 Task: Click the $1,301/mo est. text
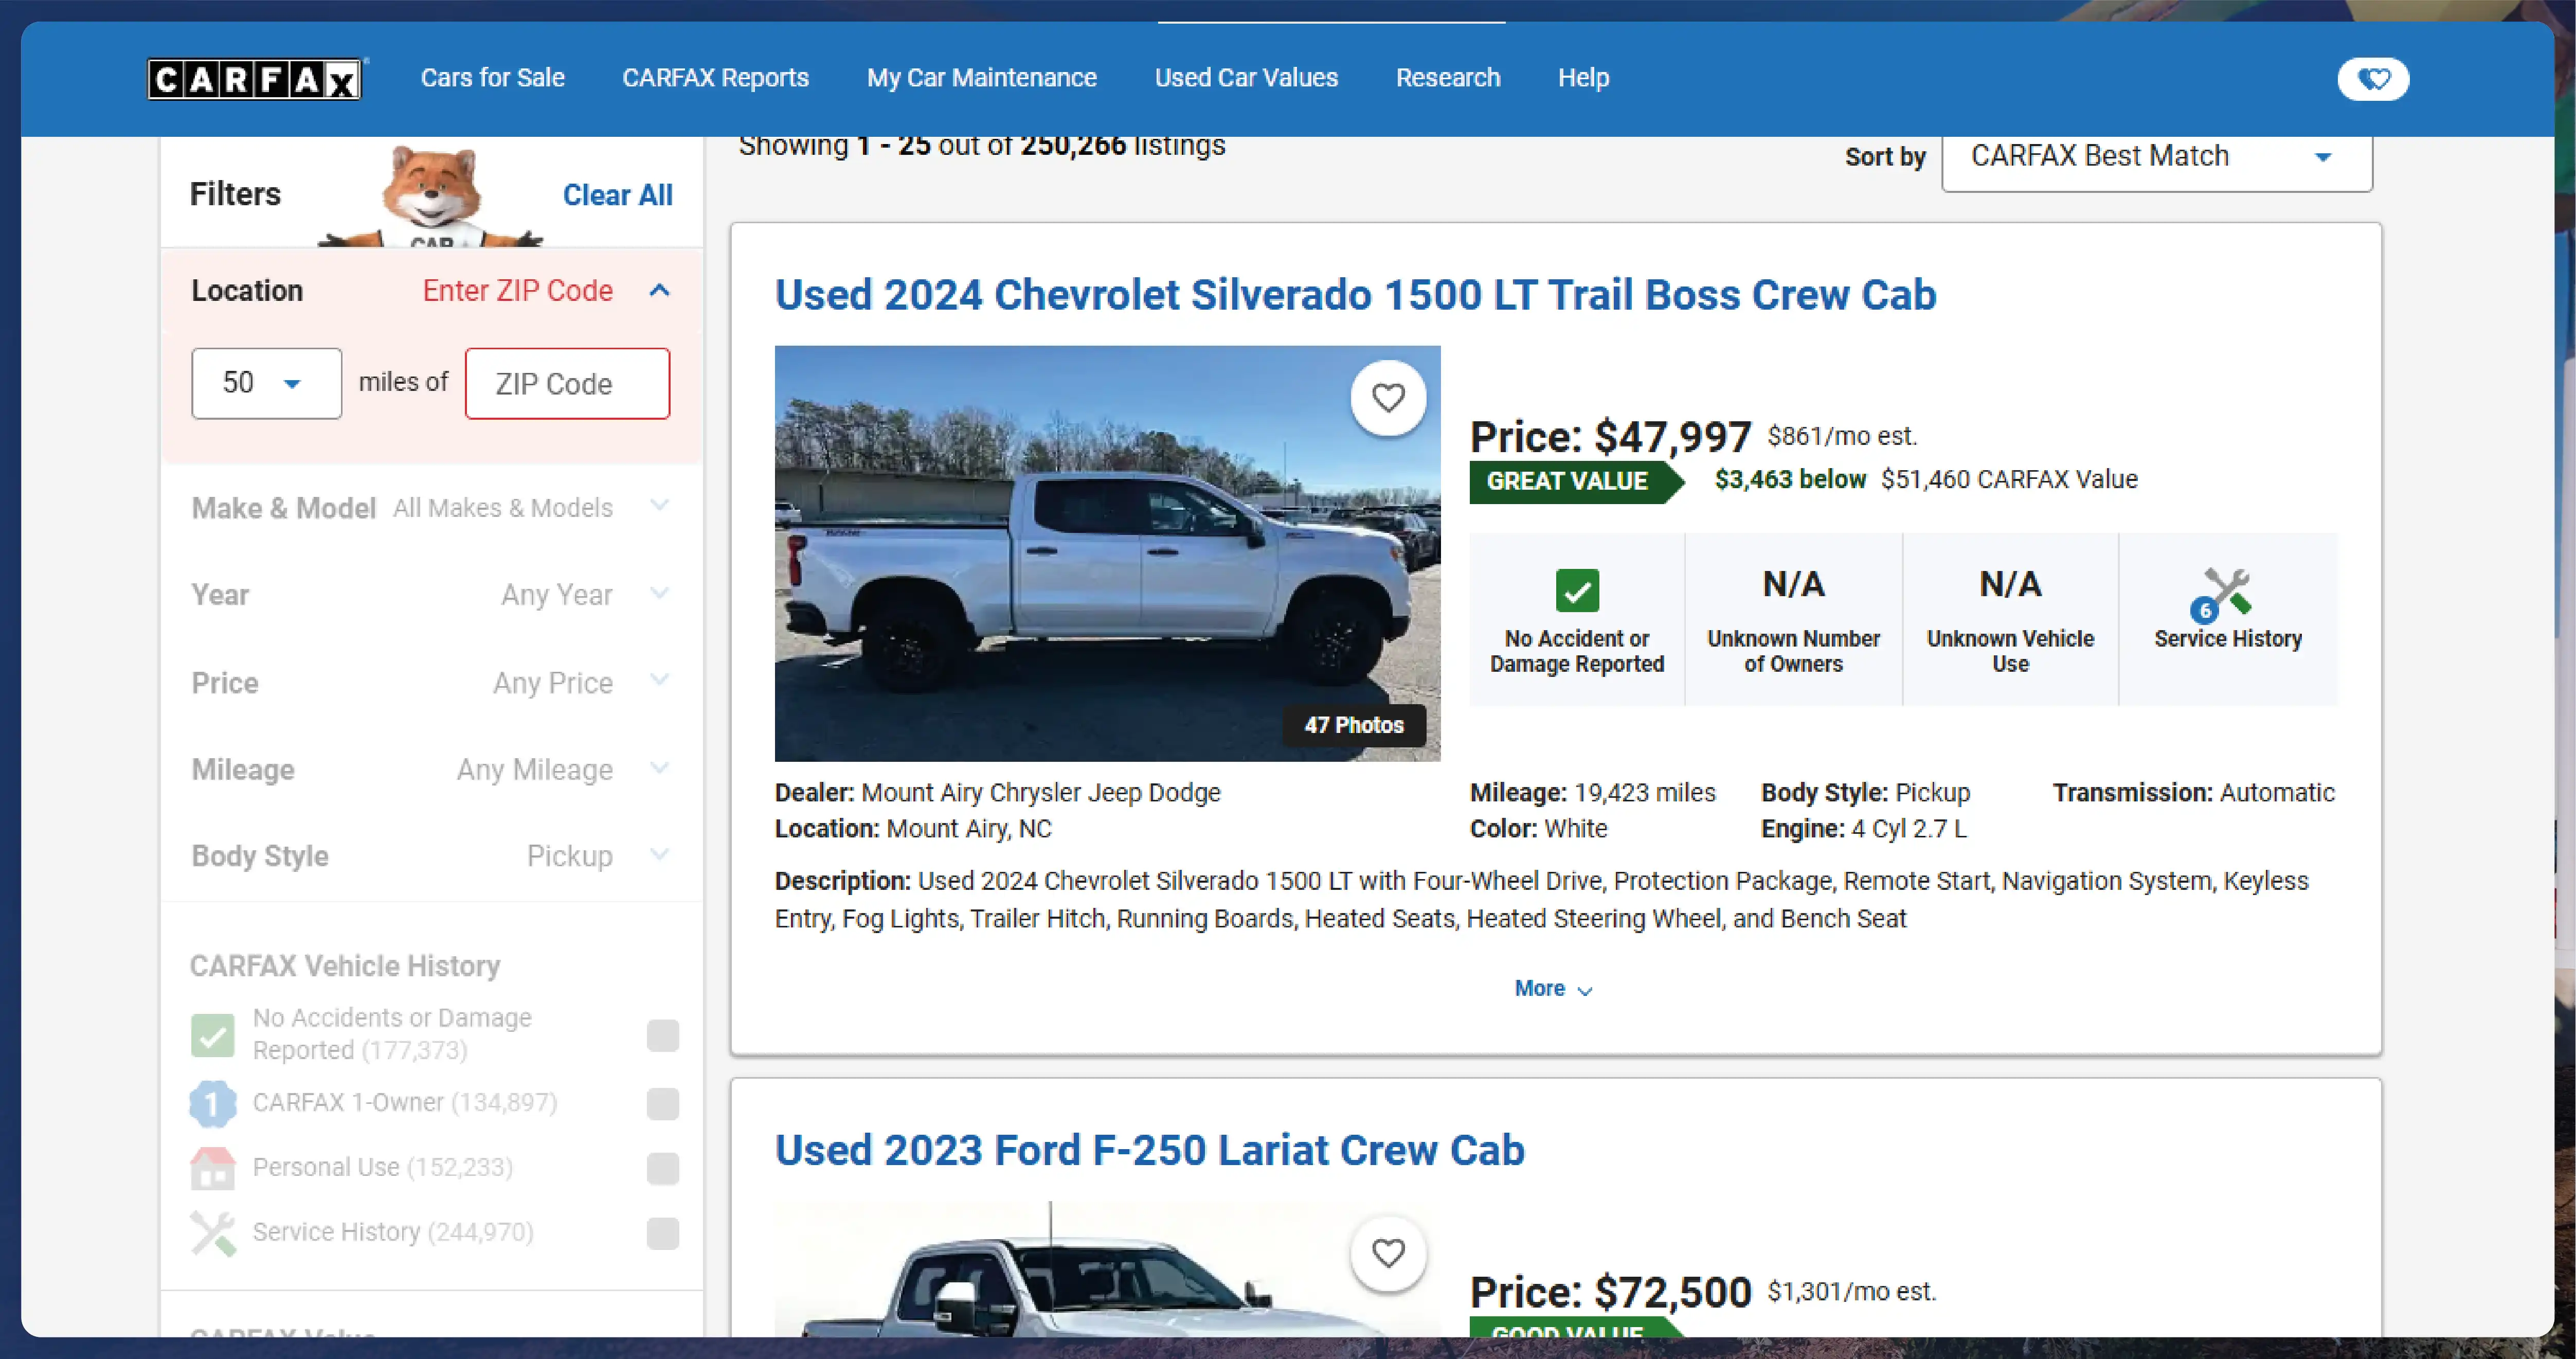click(1852, 1292)
